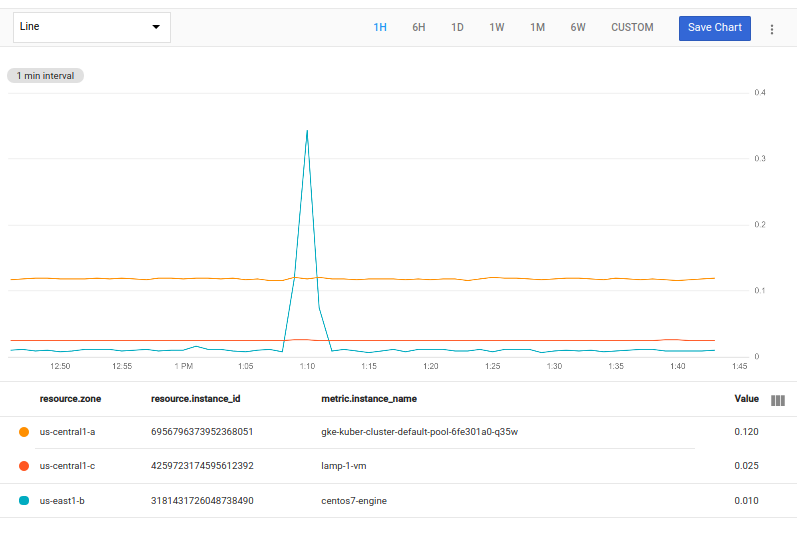797x535 pixels.
Task: Click the legend columns selector icon
Action: coord(778,400)
